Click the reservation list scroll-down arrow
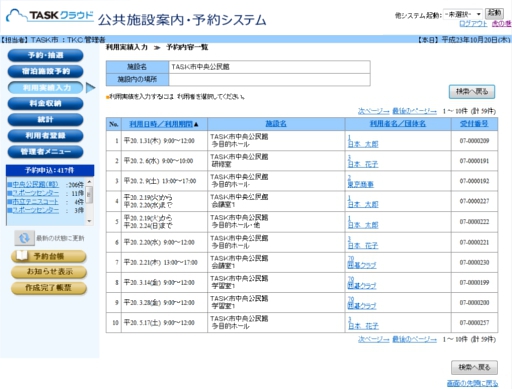 pyautogui.click(x=89, y=221)
